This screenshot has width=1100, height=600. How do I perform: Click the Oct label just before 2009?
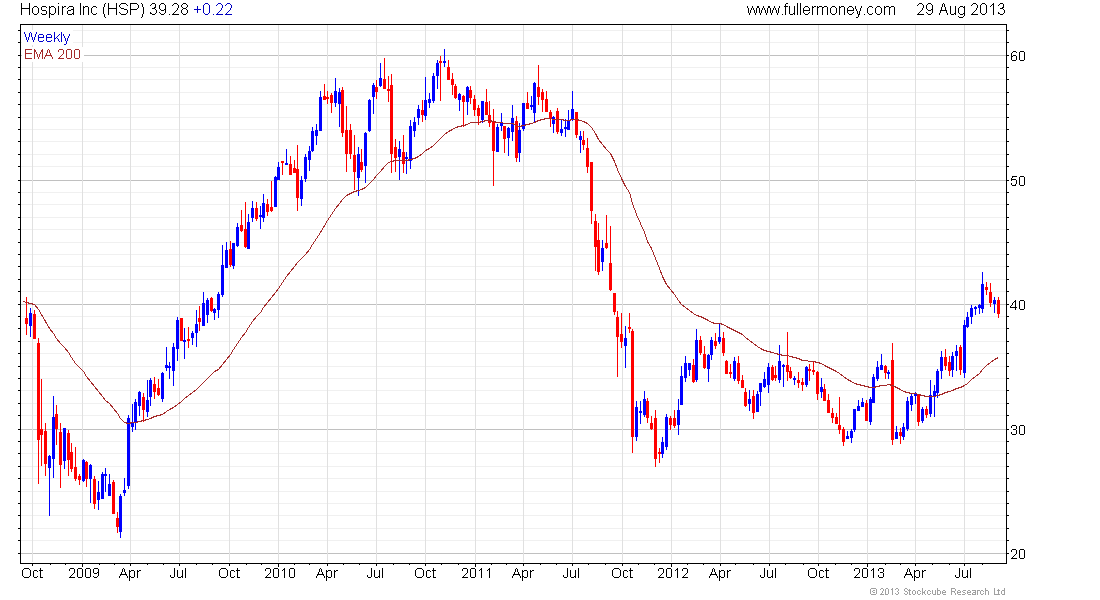(x=32, y=573)
